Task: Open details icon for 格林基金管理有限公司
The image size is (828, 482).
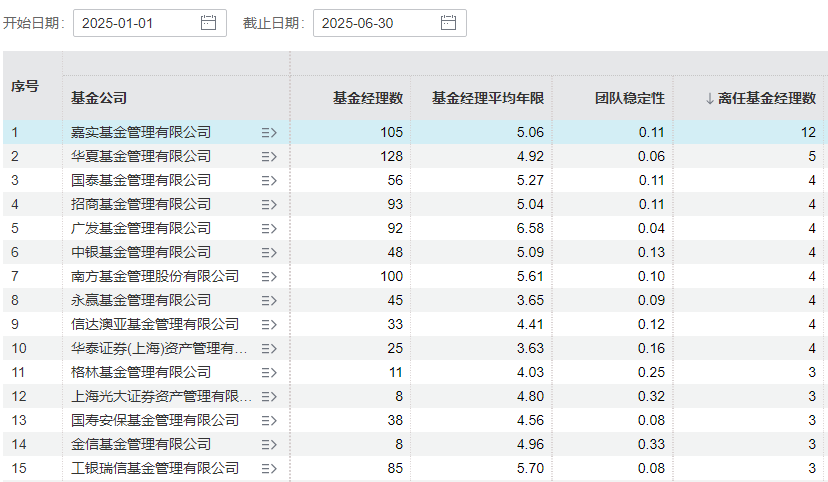Action: tap(269, 373)
